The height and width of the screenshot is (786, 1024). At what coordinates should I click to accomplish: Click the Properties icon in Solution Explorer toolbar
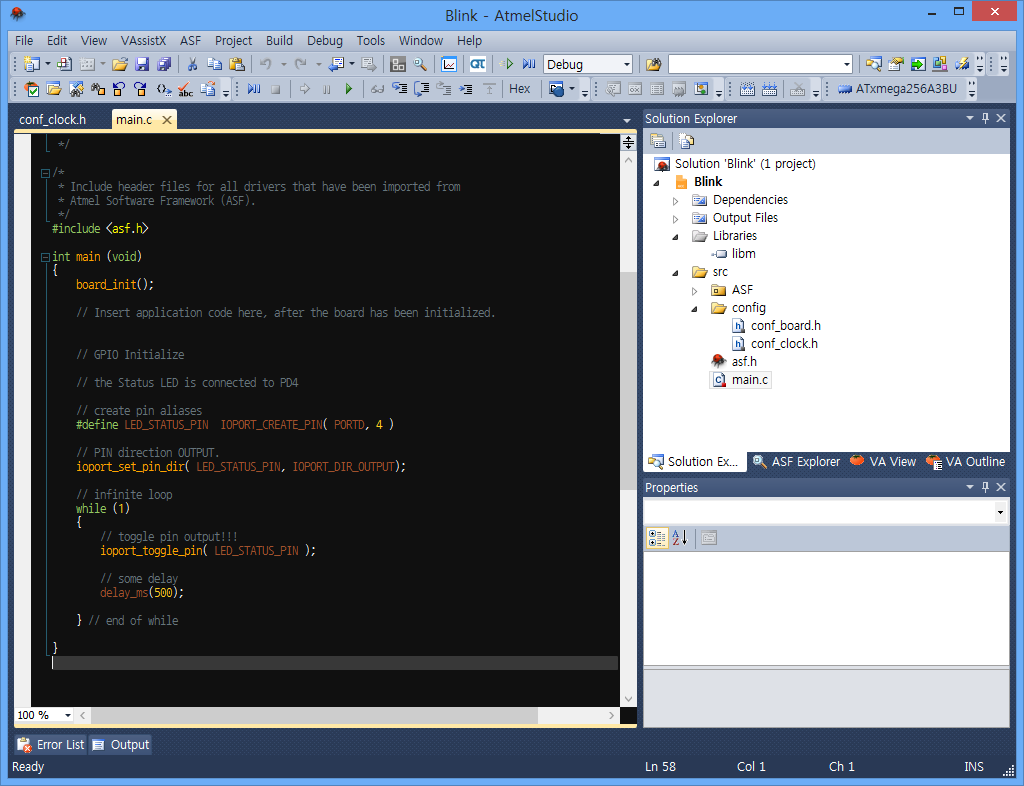(658, 140)
